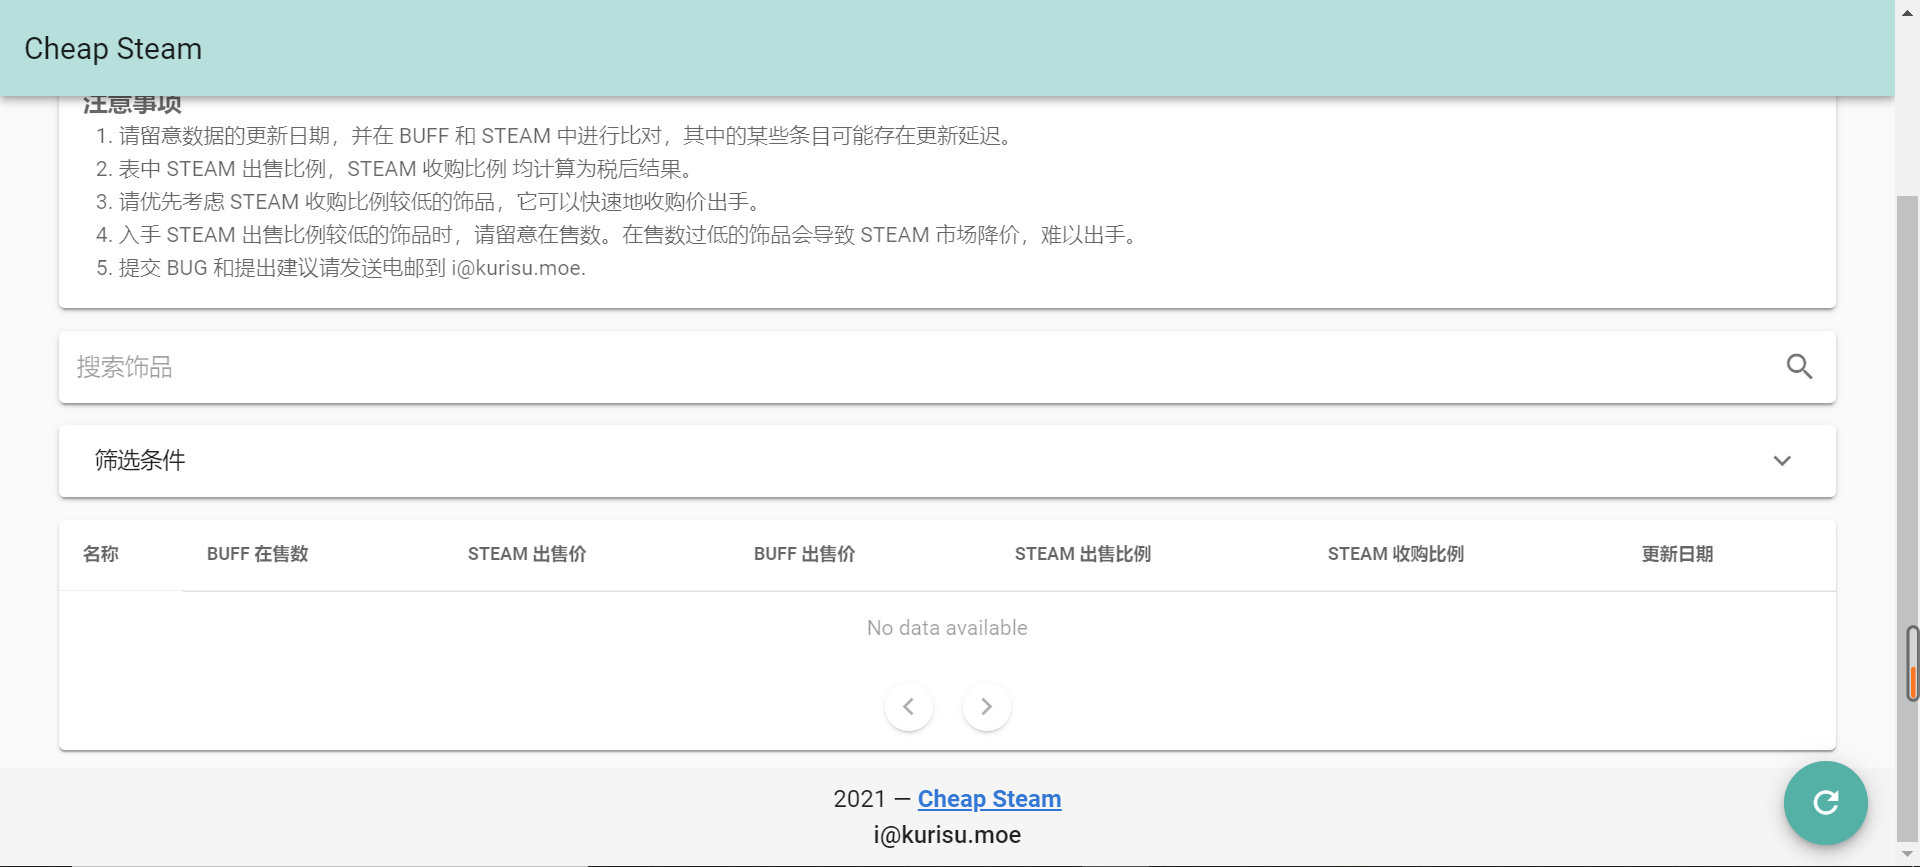Click the No data available message
Screen dimensions: 1920x867
(947, 628)
